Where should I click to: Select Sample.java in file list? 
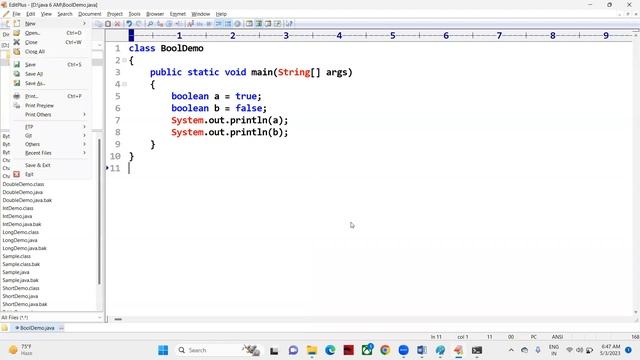point(16,272)
